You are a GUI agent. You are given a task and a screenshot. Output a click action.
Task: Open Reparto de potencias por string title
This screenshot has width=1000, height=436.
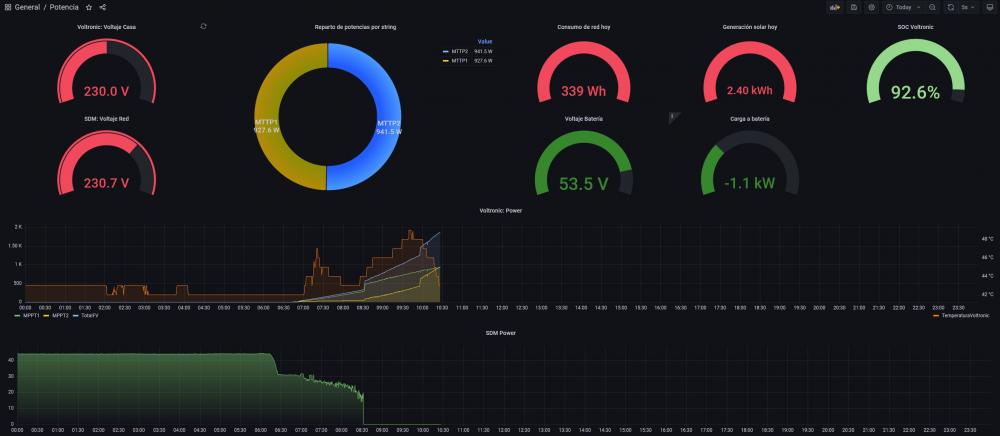point(356,27)
